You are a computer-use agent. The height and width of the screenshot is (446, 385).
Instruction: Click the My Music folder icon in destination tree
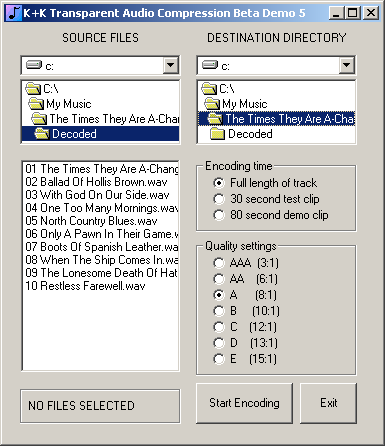point(212,104)
